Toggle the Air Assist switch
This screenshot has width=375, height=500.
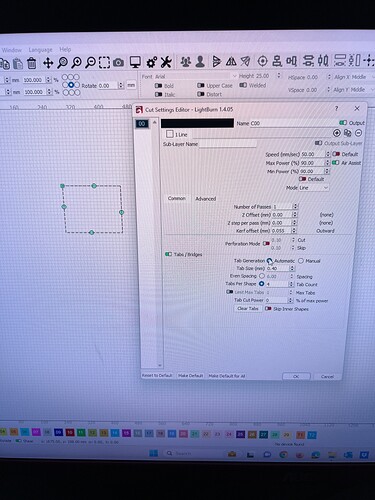click(x=335, y=163)
